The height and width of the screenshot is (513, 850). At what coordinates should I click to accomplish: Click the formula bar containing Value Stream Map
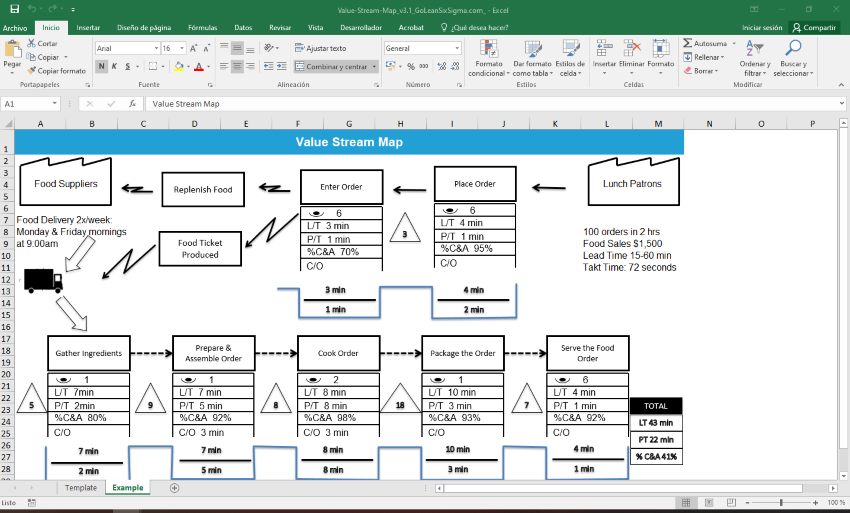[491, 104]
